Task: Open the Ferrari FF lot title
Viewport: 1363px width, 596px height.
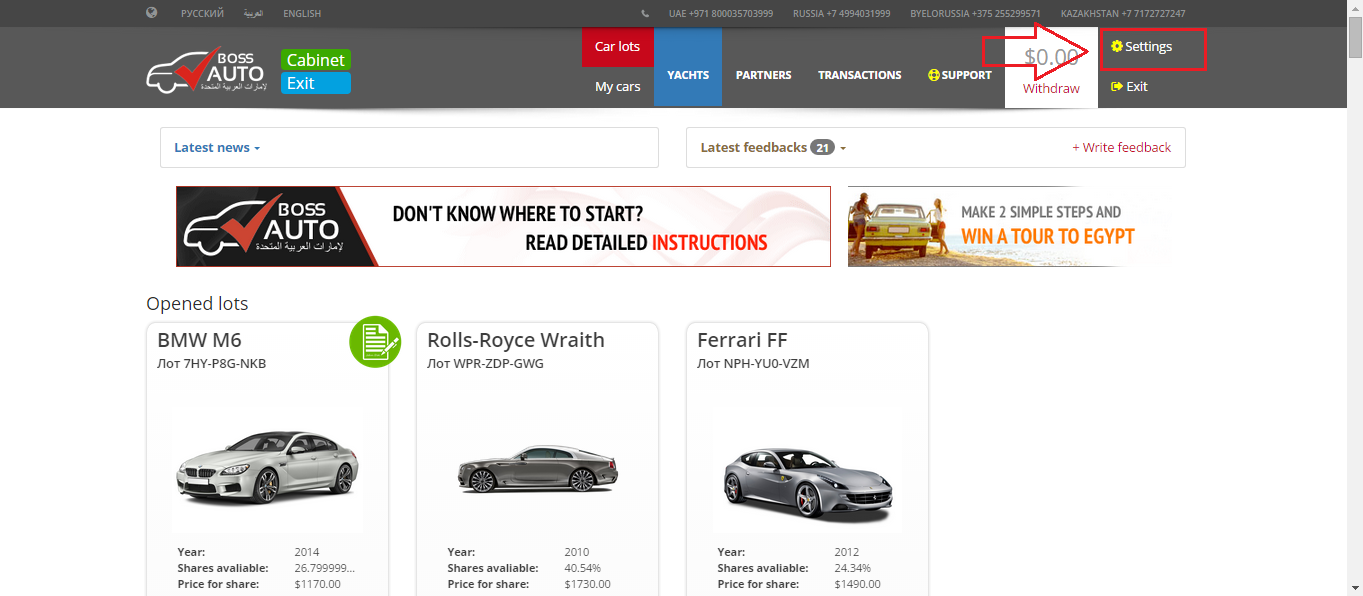Action: [743, 340]
